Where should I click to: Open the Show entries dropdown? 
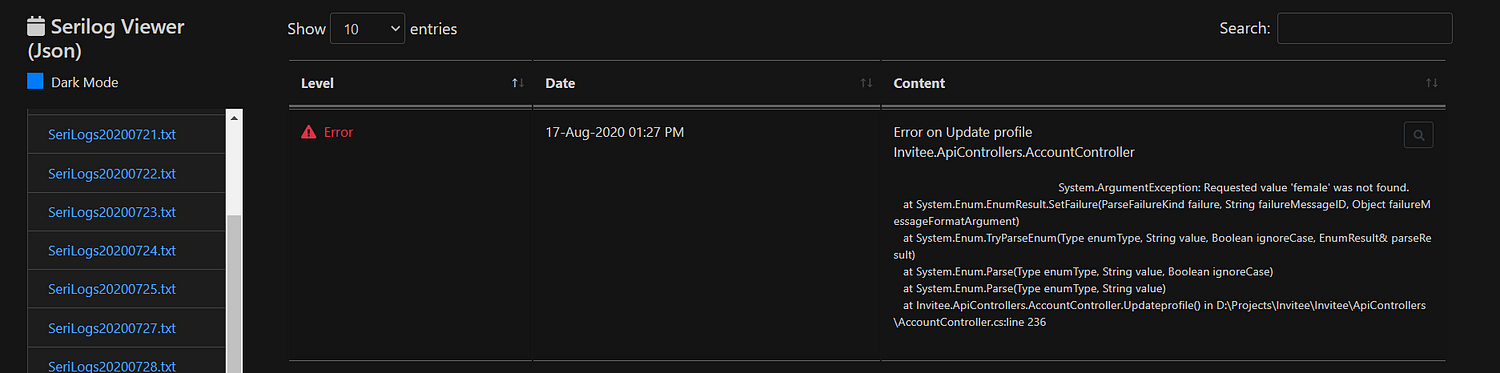coord(367,29)
